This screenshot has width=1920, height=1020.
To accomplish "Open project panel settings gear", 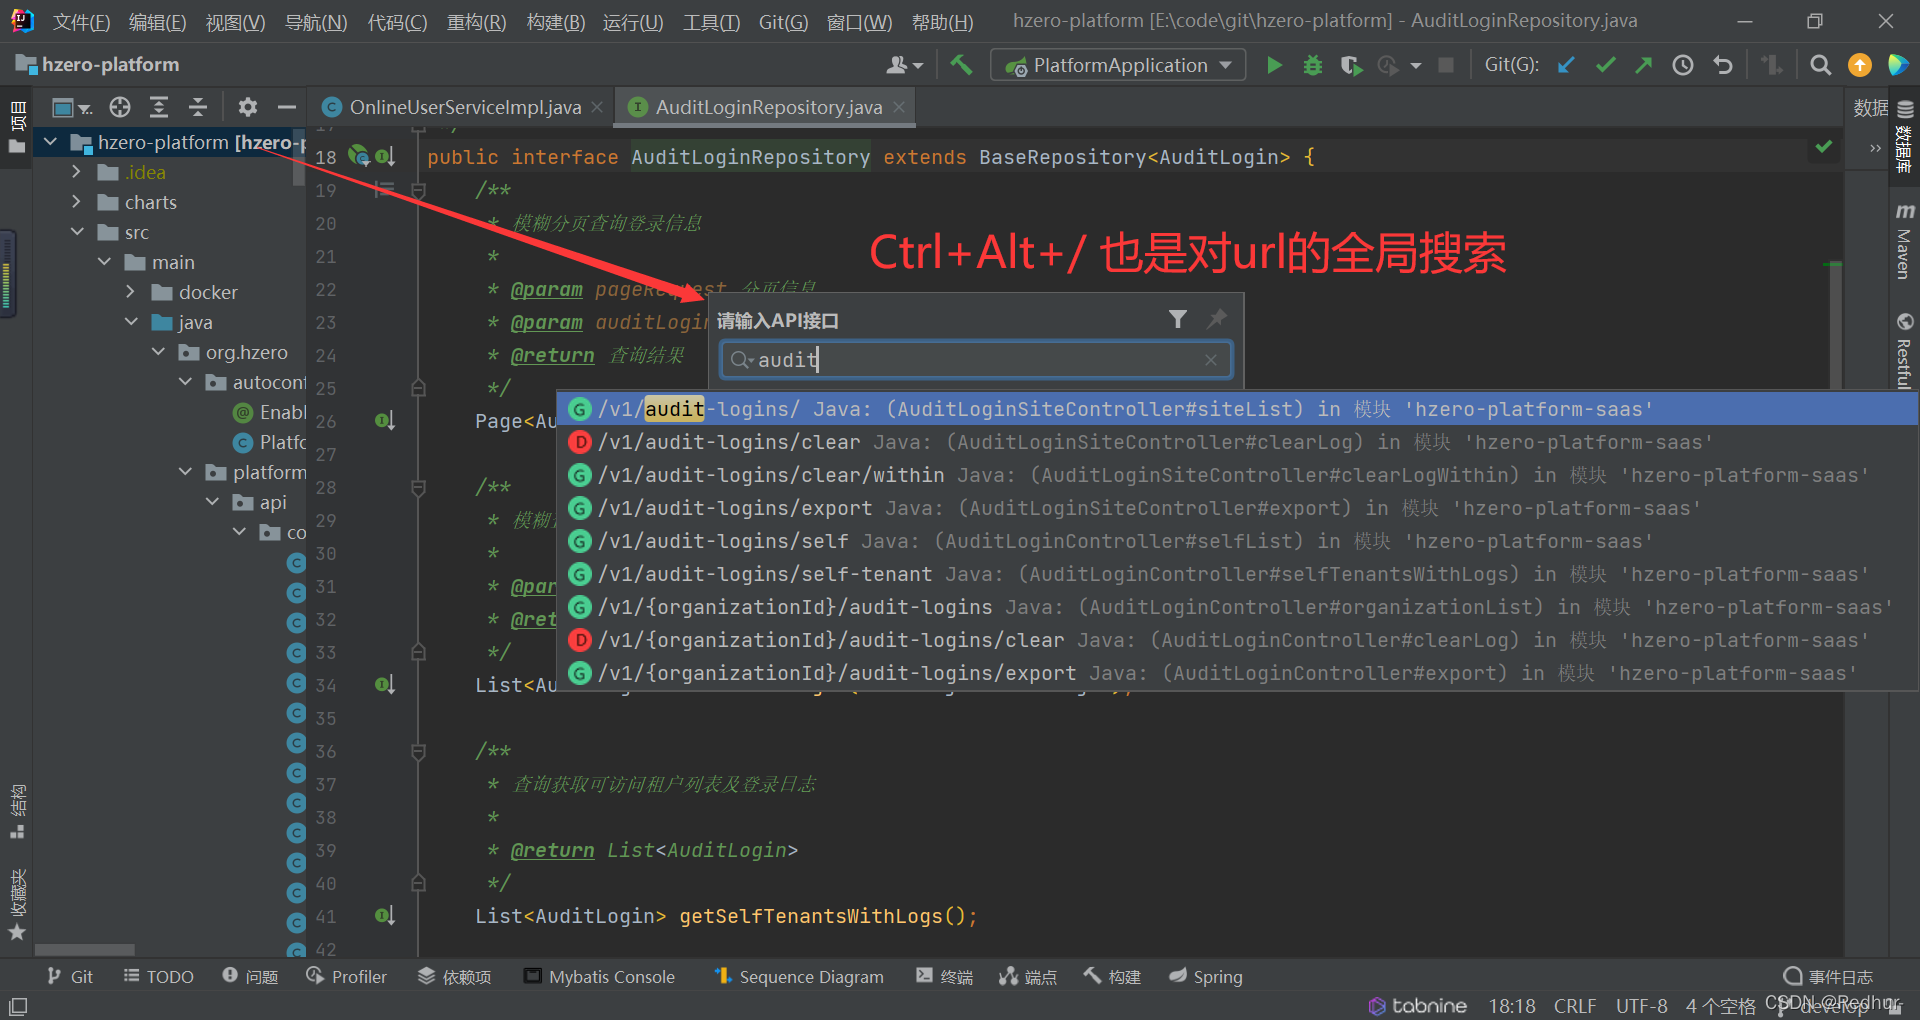I will 248,107.
